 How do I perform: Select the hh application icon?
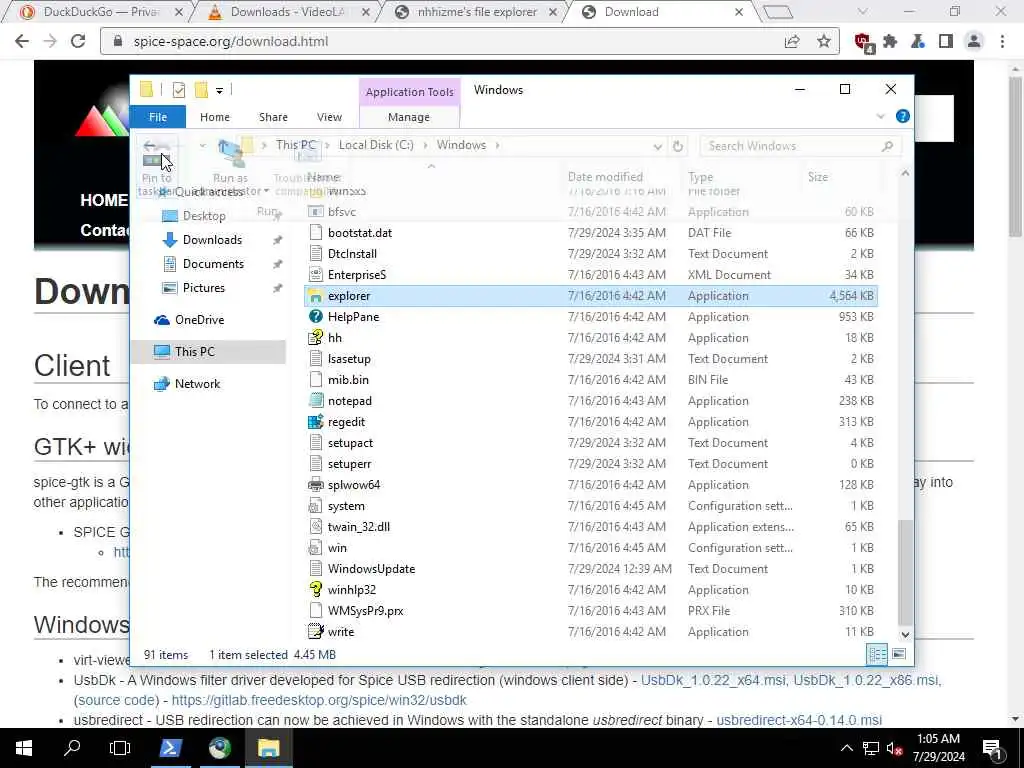(315, 338)
